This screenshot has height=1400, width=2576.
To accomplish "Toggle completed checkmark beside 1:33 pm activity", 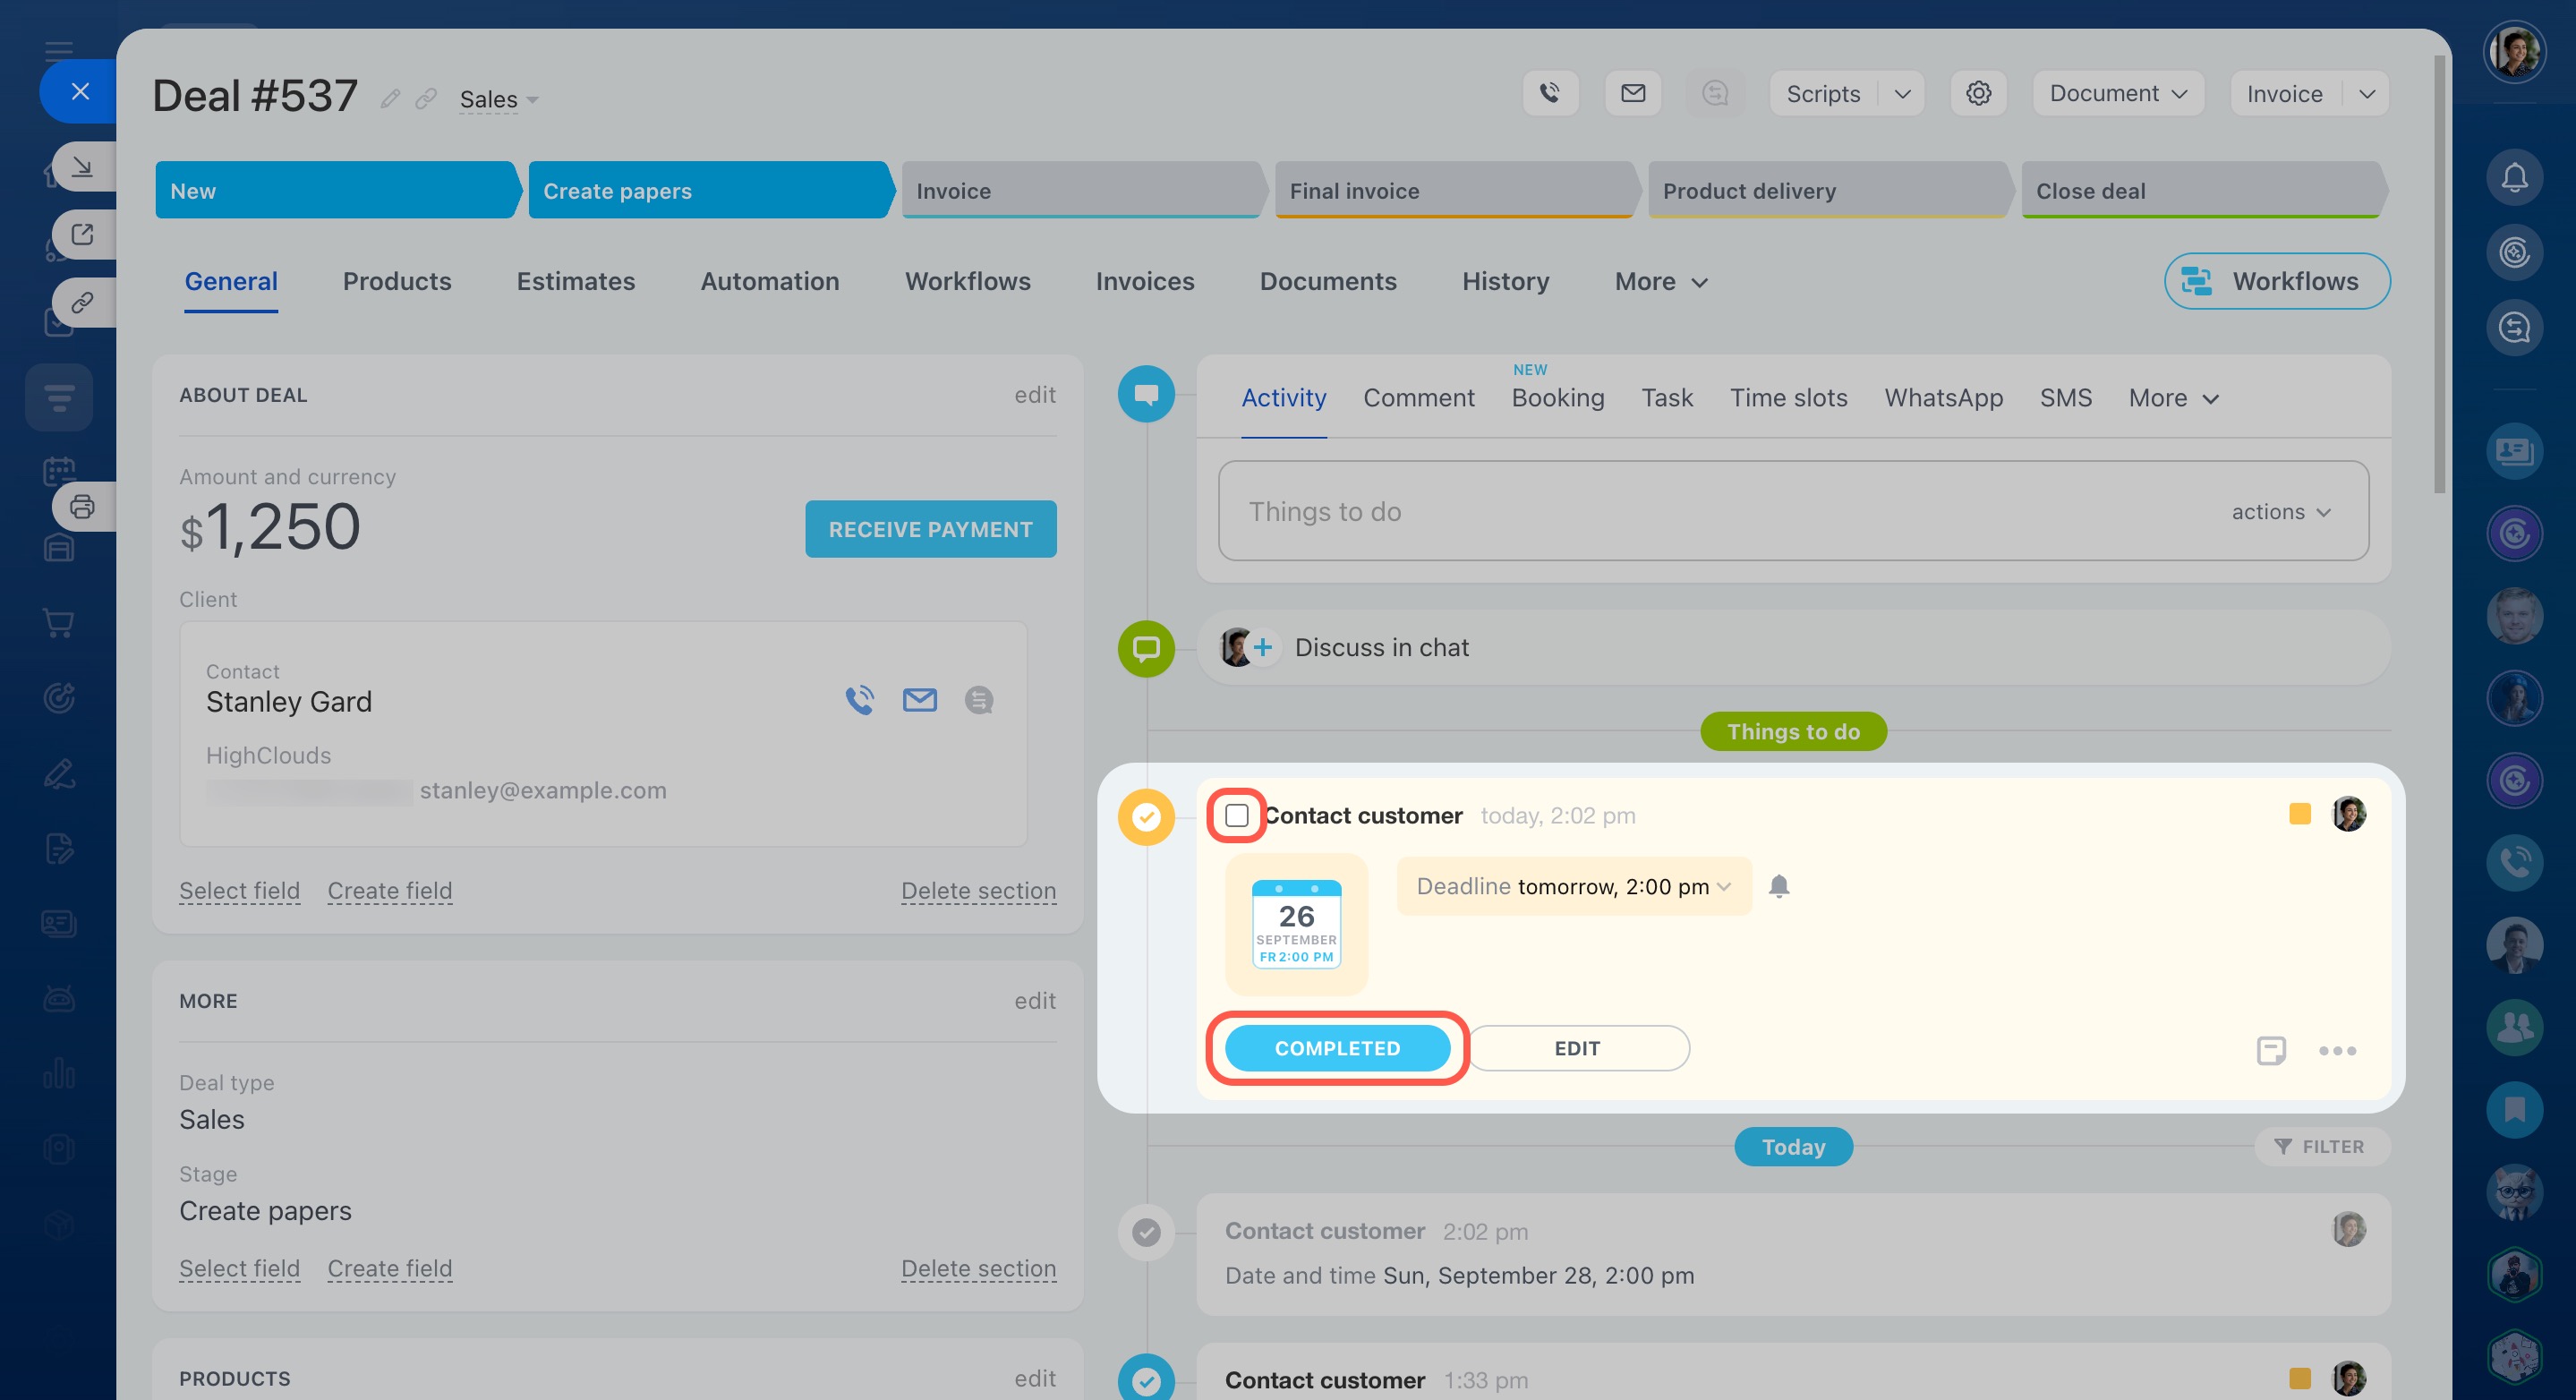I will pyautogui.click(x=1145, y=1380).
